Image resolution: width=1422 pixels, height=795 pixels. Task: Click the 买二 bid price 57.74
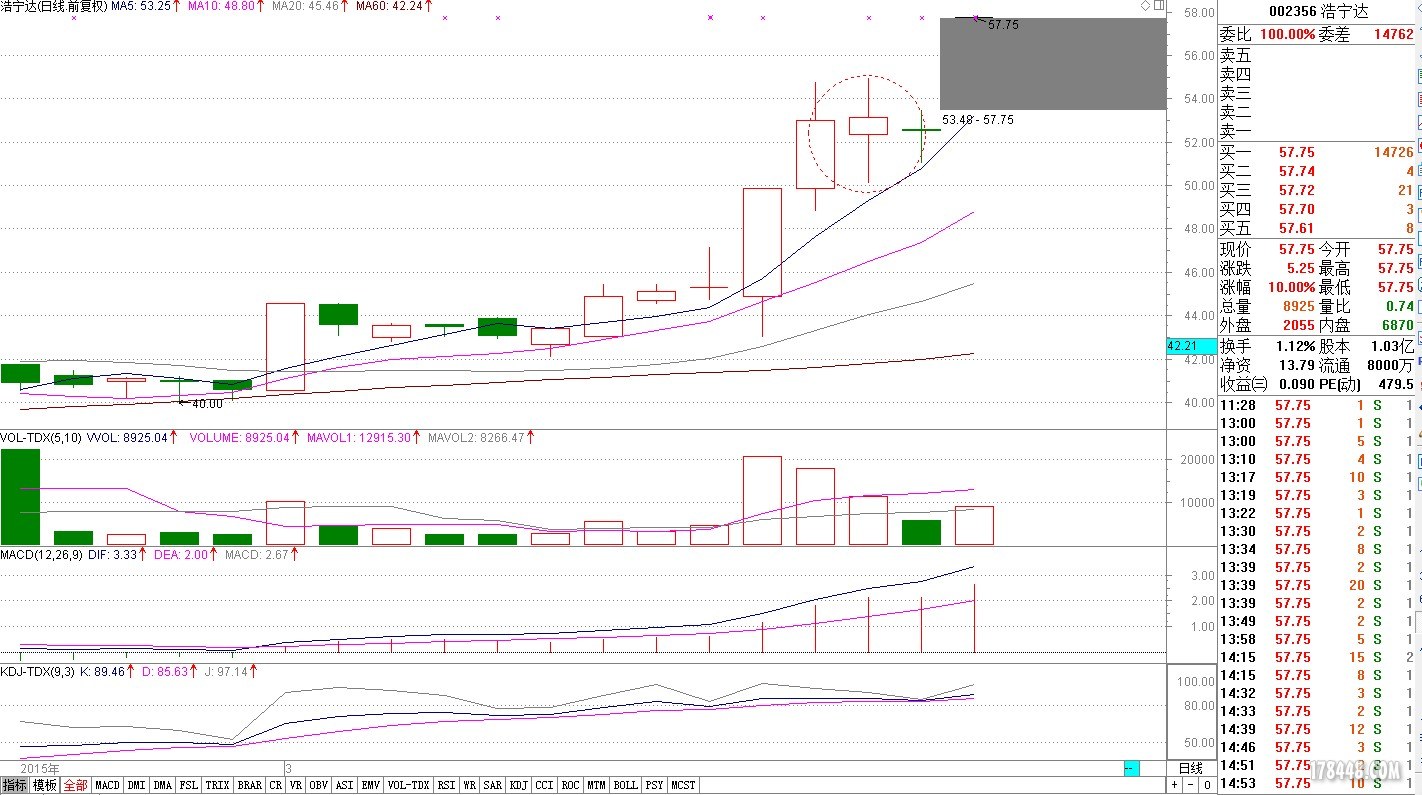pyautogui.click(x=1297, y=171)
